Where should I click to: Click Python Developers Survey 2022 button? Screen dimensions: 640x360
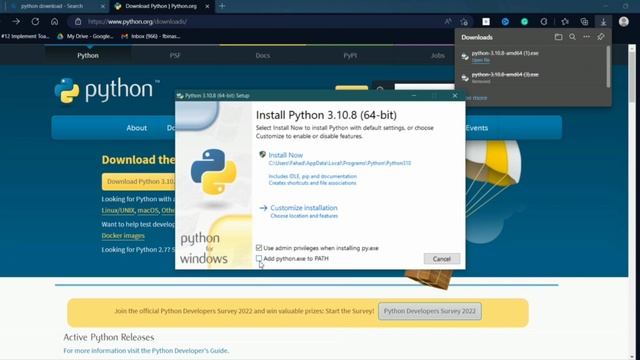(x=430, y=311)
